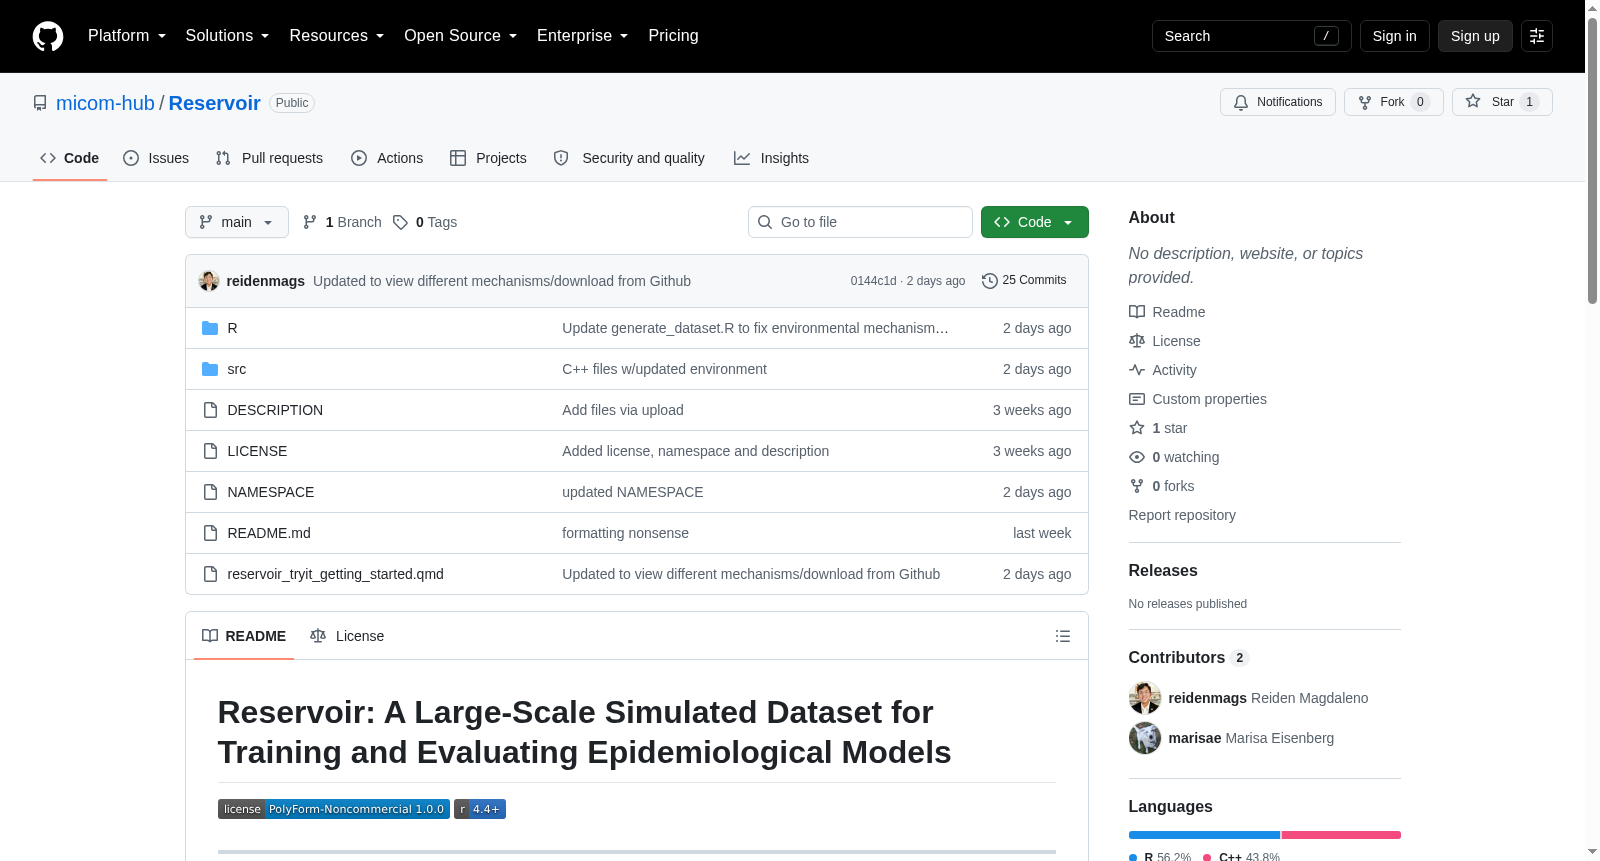View the 25 Commits history

pyautogui.click(x=1025, y=281)
